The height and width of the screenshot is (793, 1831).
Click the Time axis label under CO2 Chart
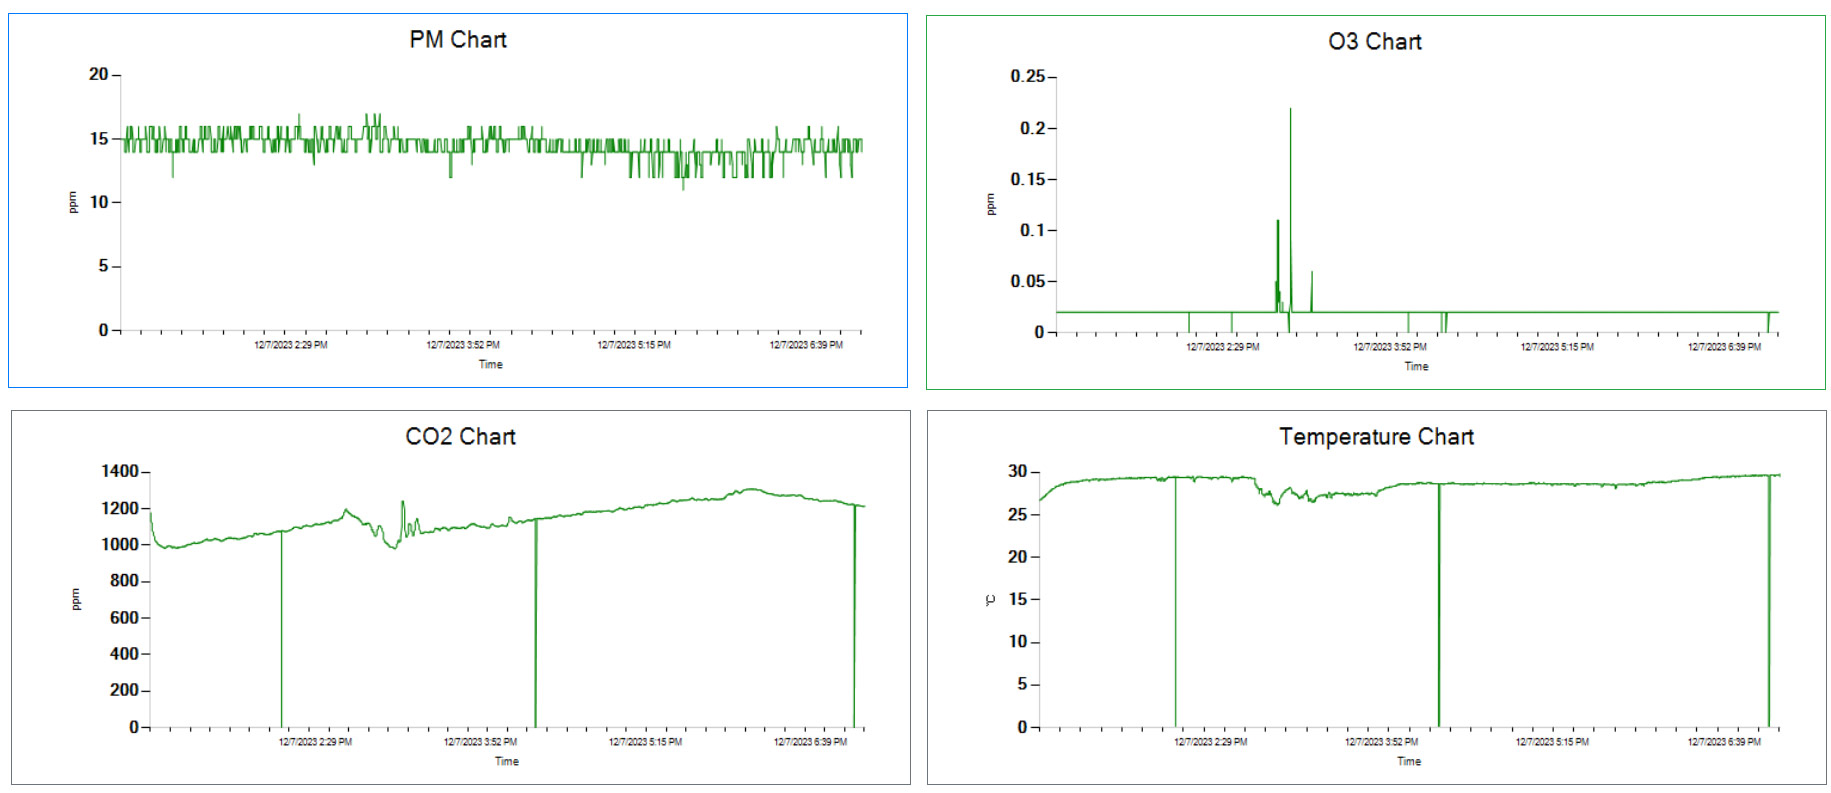point(507,761)
